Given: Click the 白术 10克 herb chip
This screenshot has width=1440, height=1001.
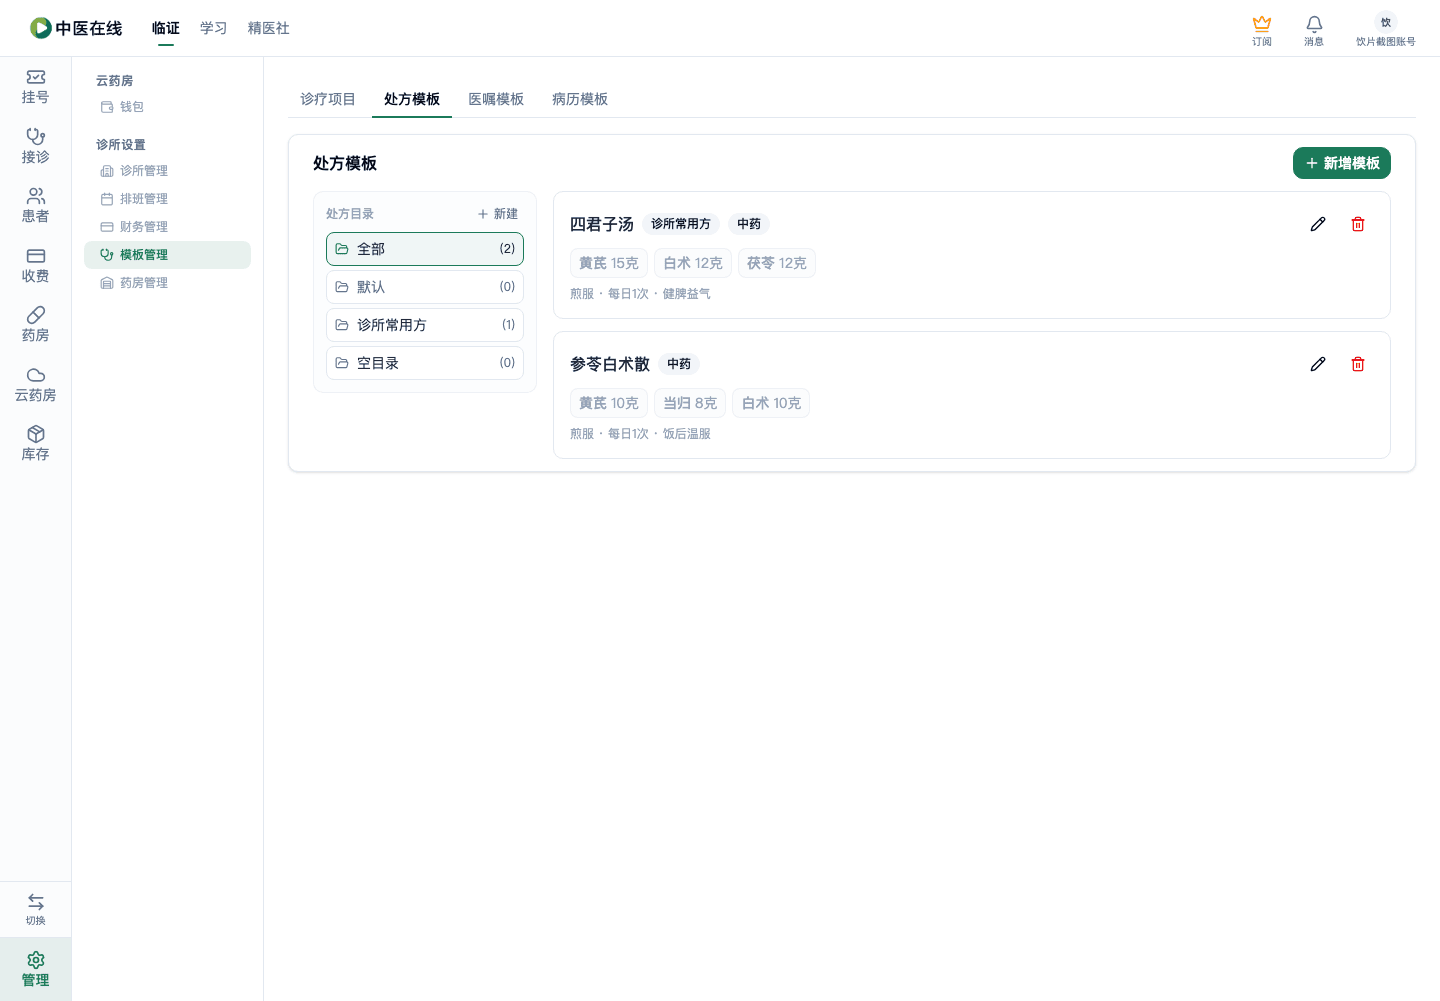Looking at the screenshot, I should click(771, 403).
